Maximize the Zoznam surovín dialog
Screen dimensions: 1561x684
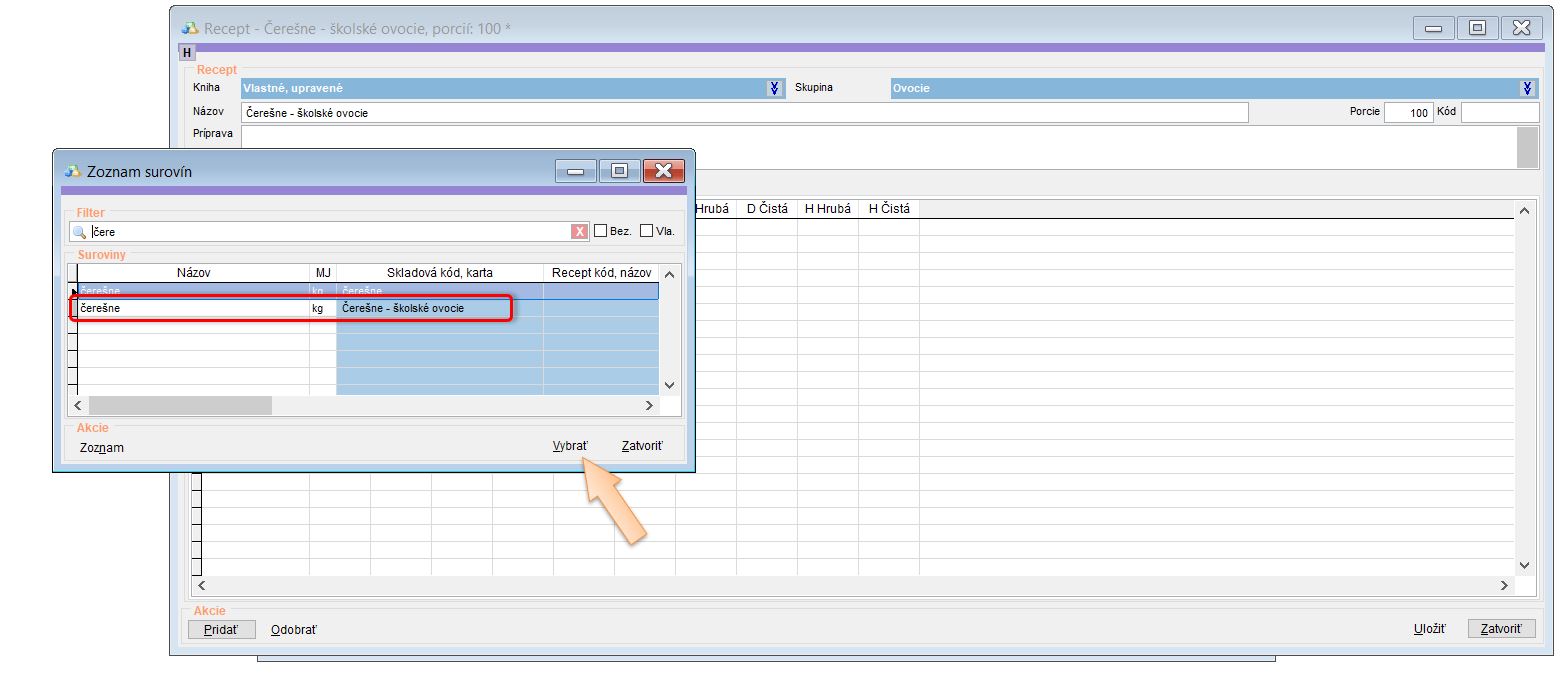point(619,171)
